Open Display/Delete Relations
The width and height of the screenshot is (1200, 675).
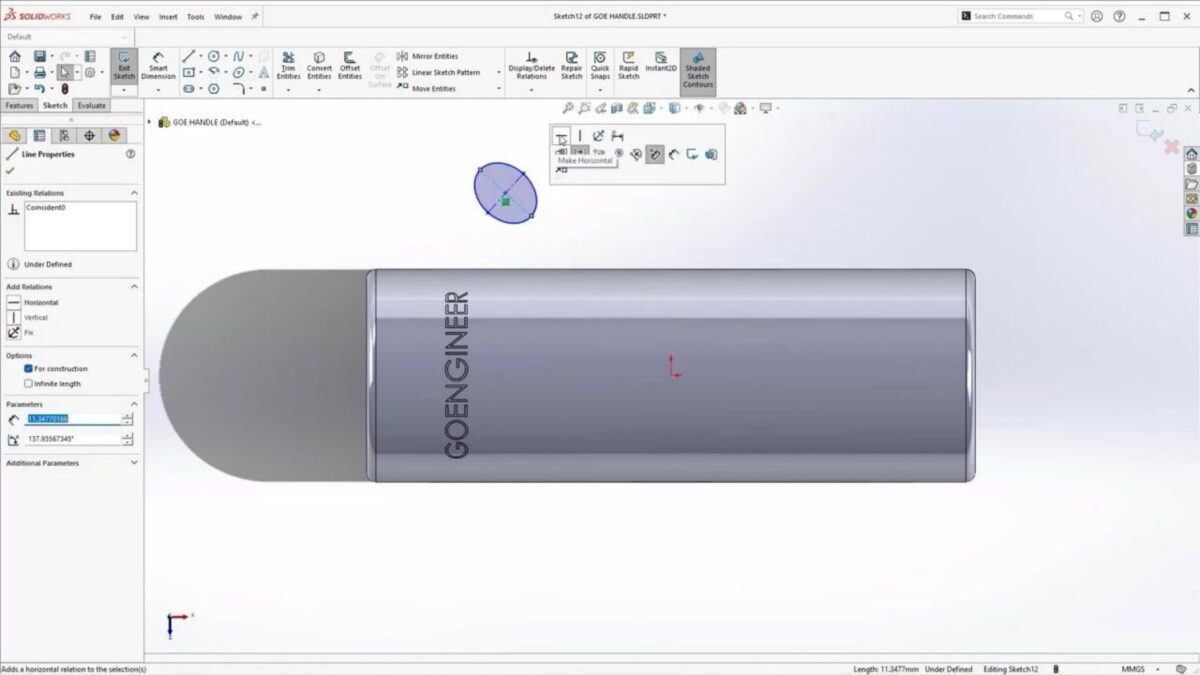coord(531,66)
